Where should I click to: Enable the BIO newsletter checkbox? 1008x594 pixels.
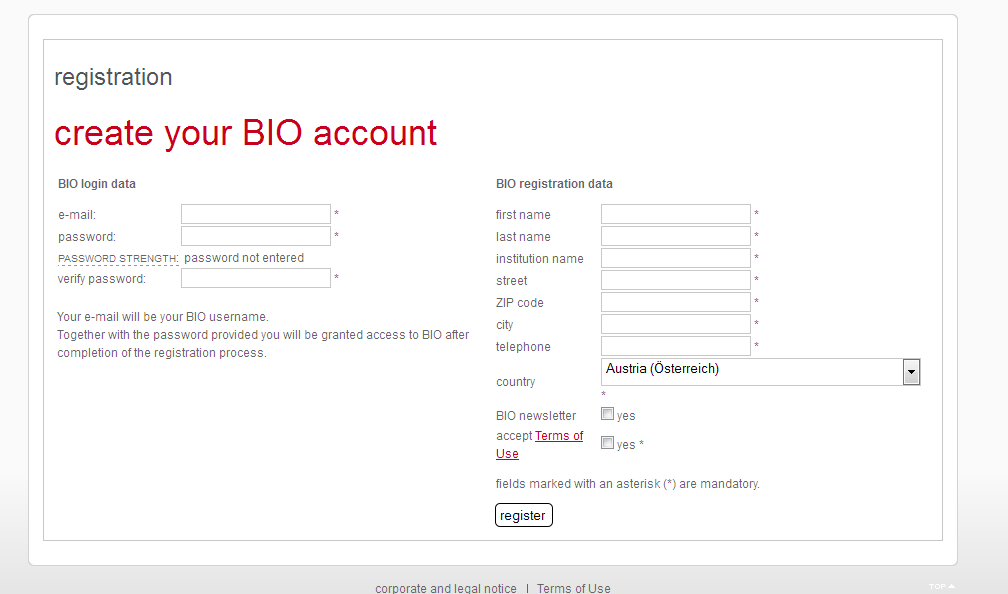click(x=607, y=414)
